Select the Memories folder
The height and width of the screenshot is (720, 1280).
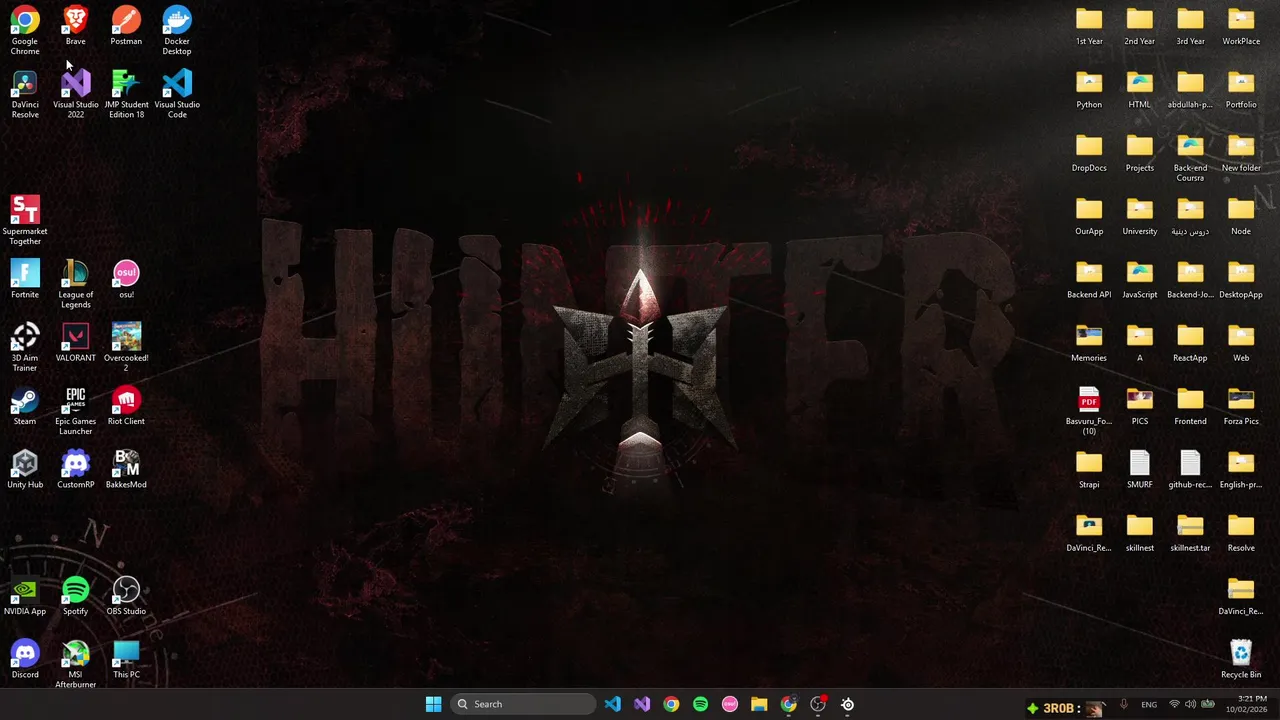coord(1089,342)
